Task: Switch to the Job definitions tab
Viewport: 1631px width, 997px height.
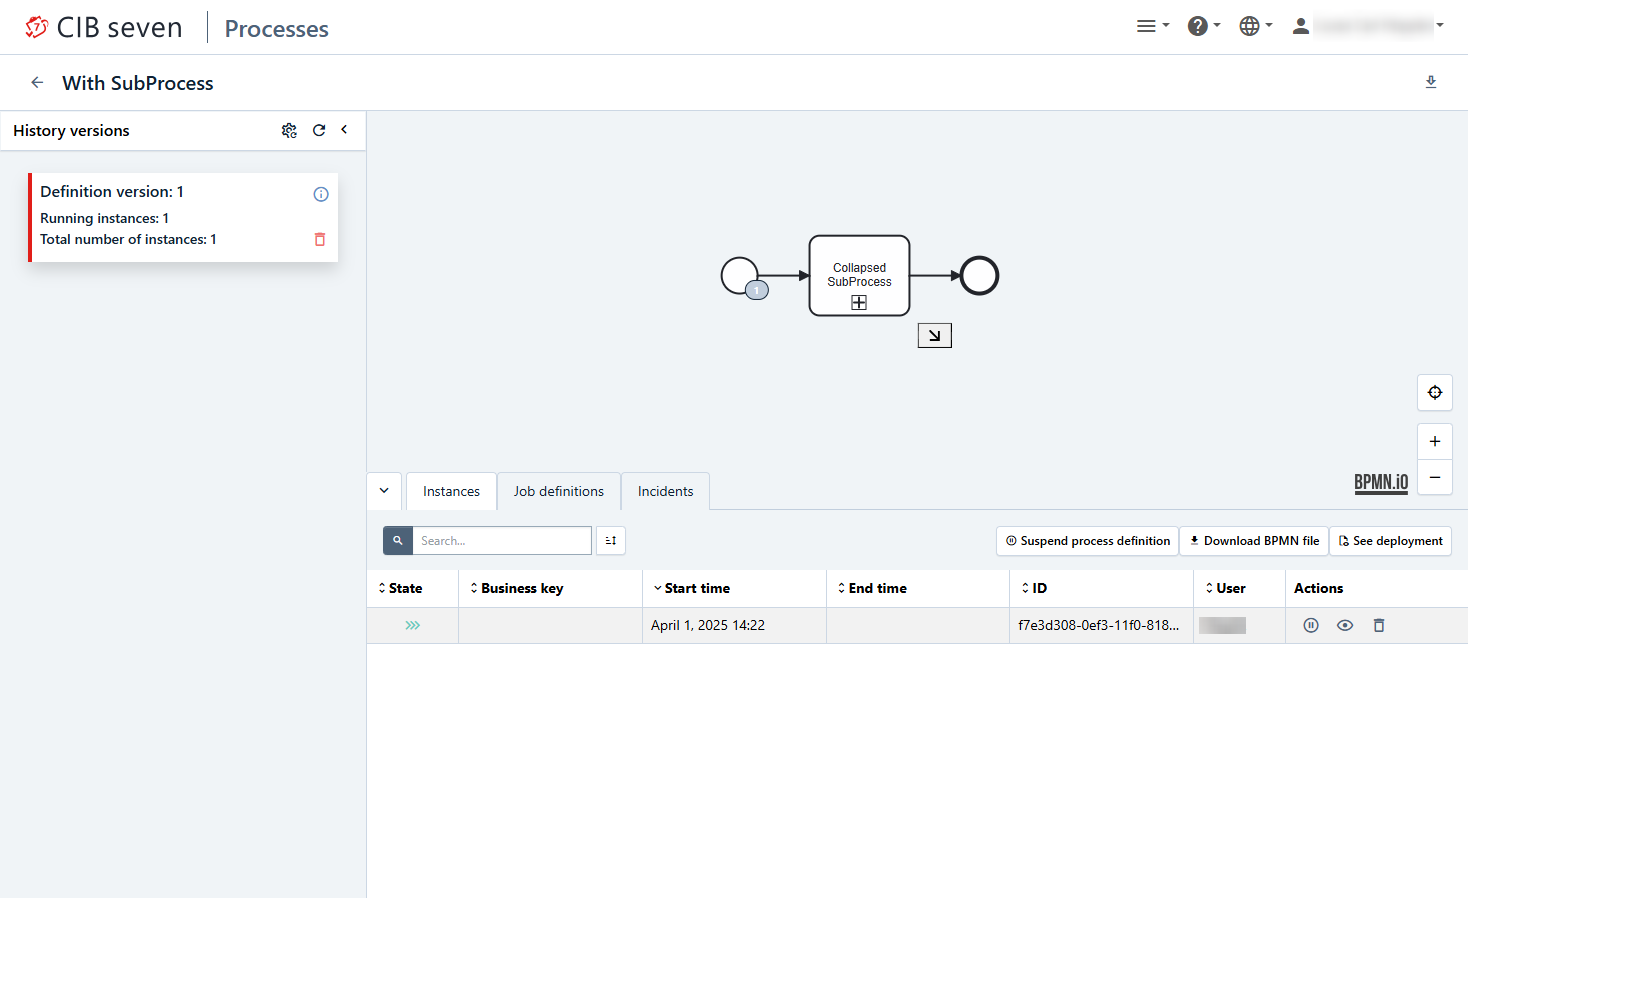Action: [x=558, y=492]
